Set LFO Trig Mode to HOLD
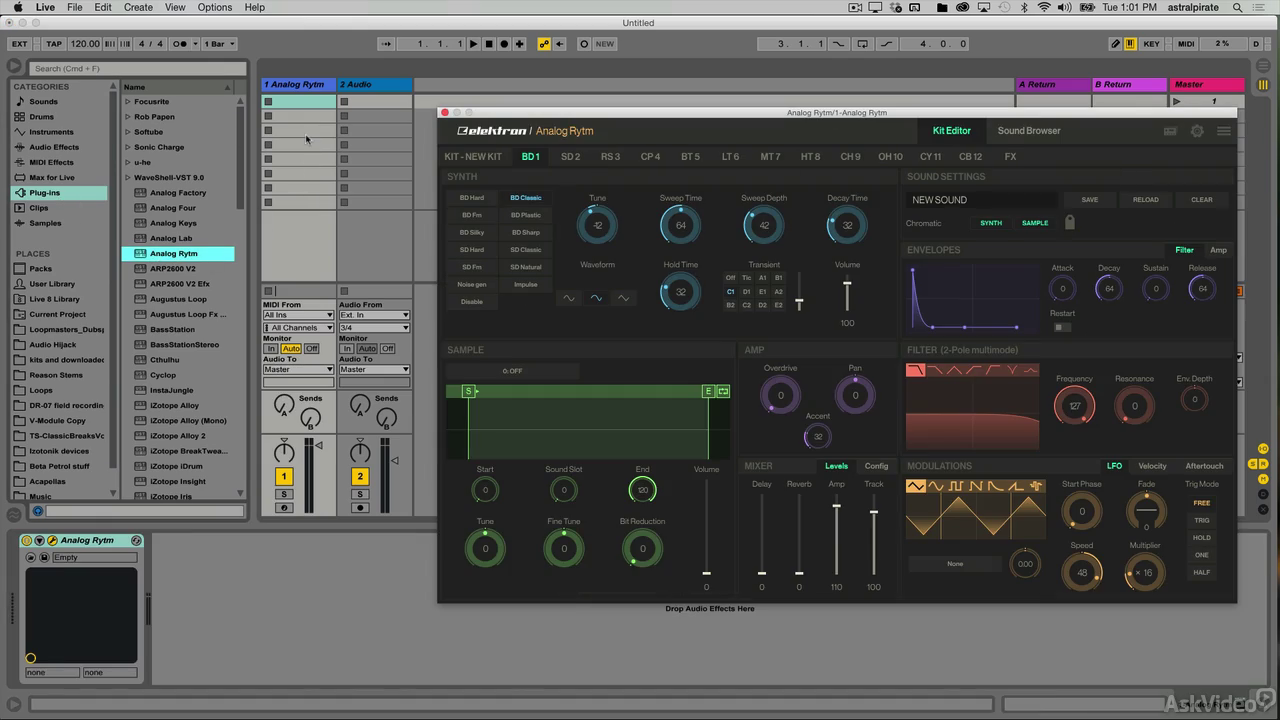1280x720 pixels. coord(1201,538)
